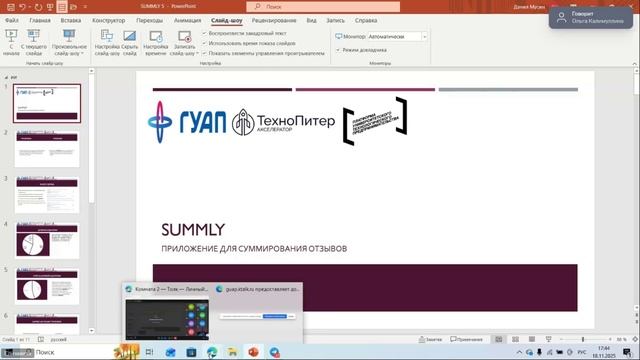
Task: Collapse the slide section arrow in thumbnail pane
Action: point(6,77)
